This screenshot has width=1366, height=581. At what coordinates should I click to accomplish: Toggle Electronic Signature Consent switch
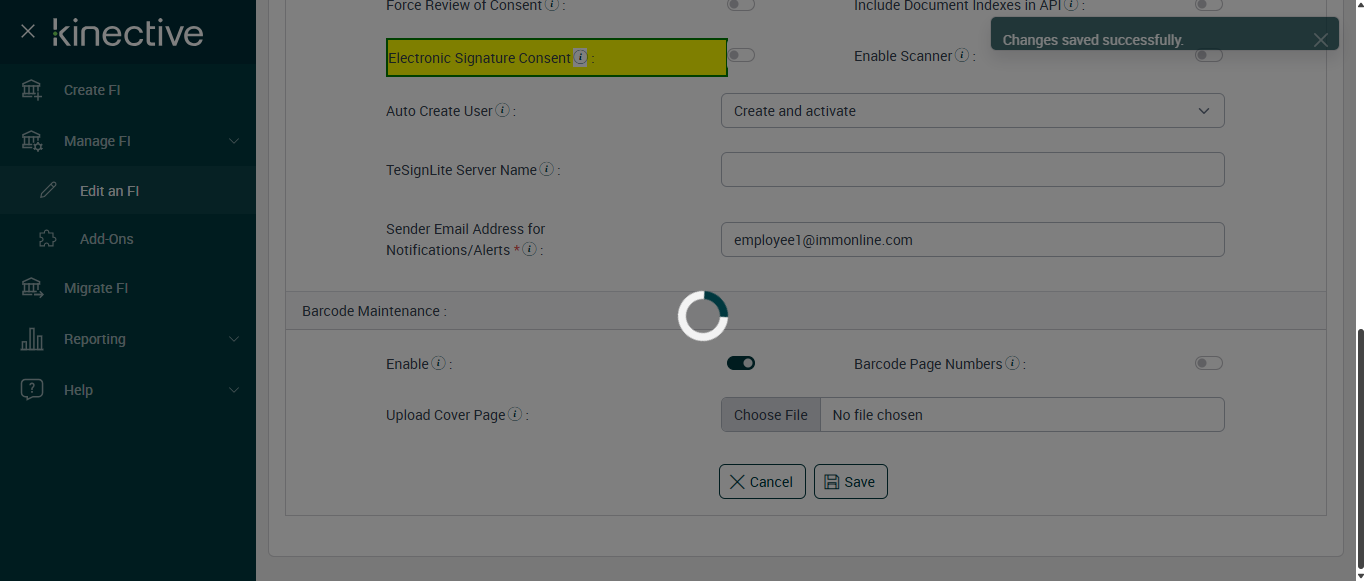pos(741,55)
